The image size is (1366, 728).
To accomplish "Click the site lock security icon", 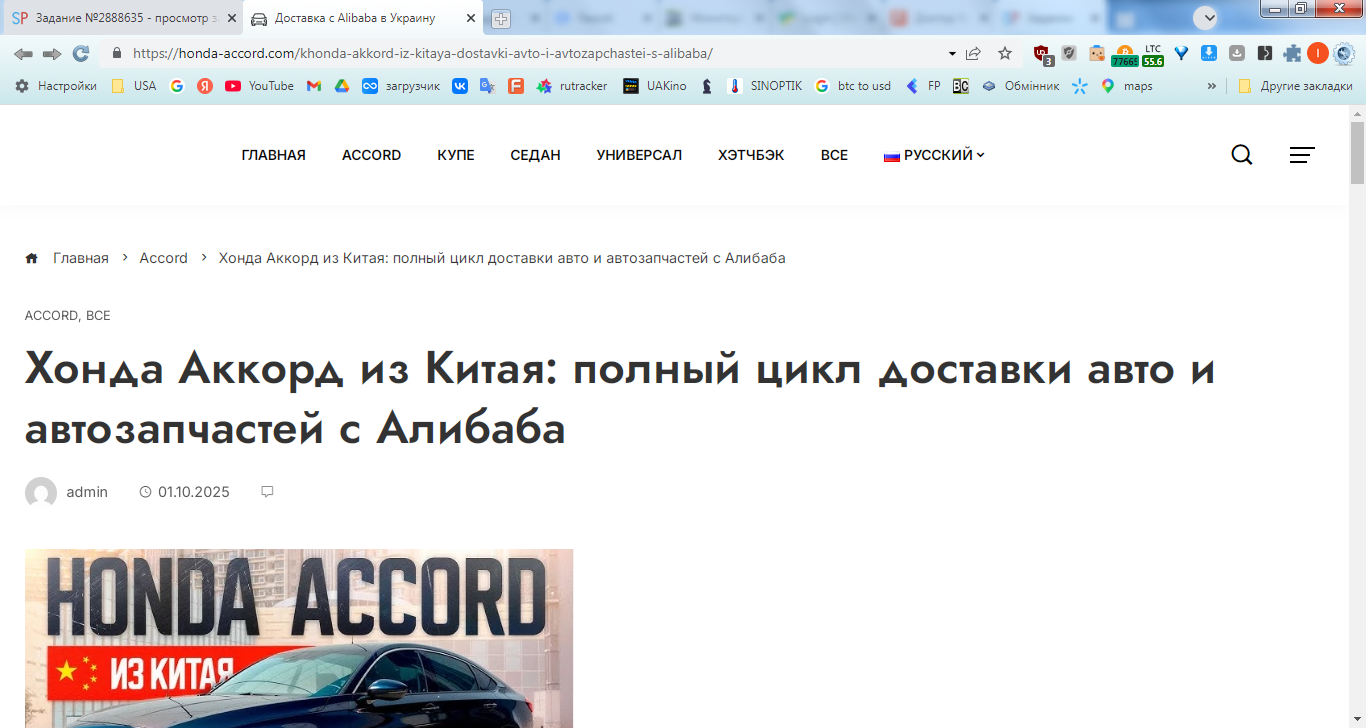I will [x=117, y=54].
